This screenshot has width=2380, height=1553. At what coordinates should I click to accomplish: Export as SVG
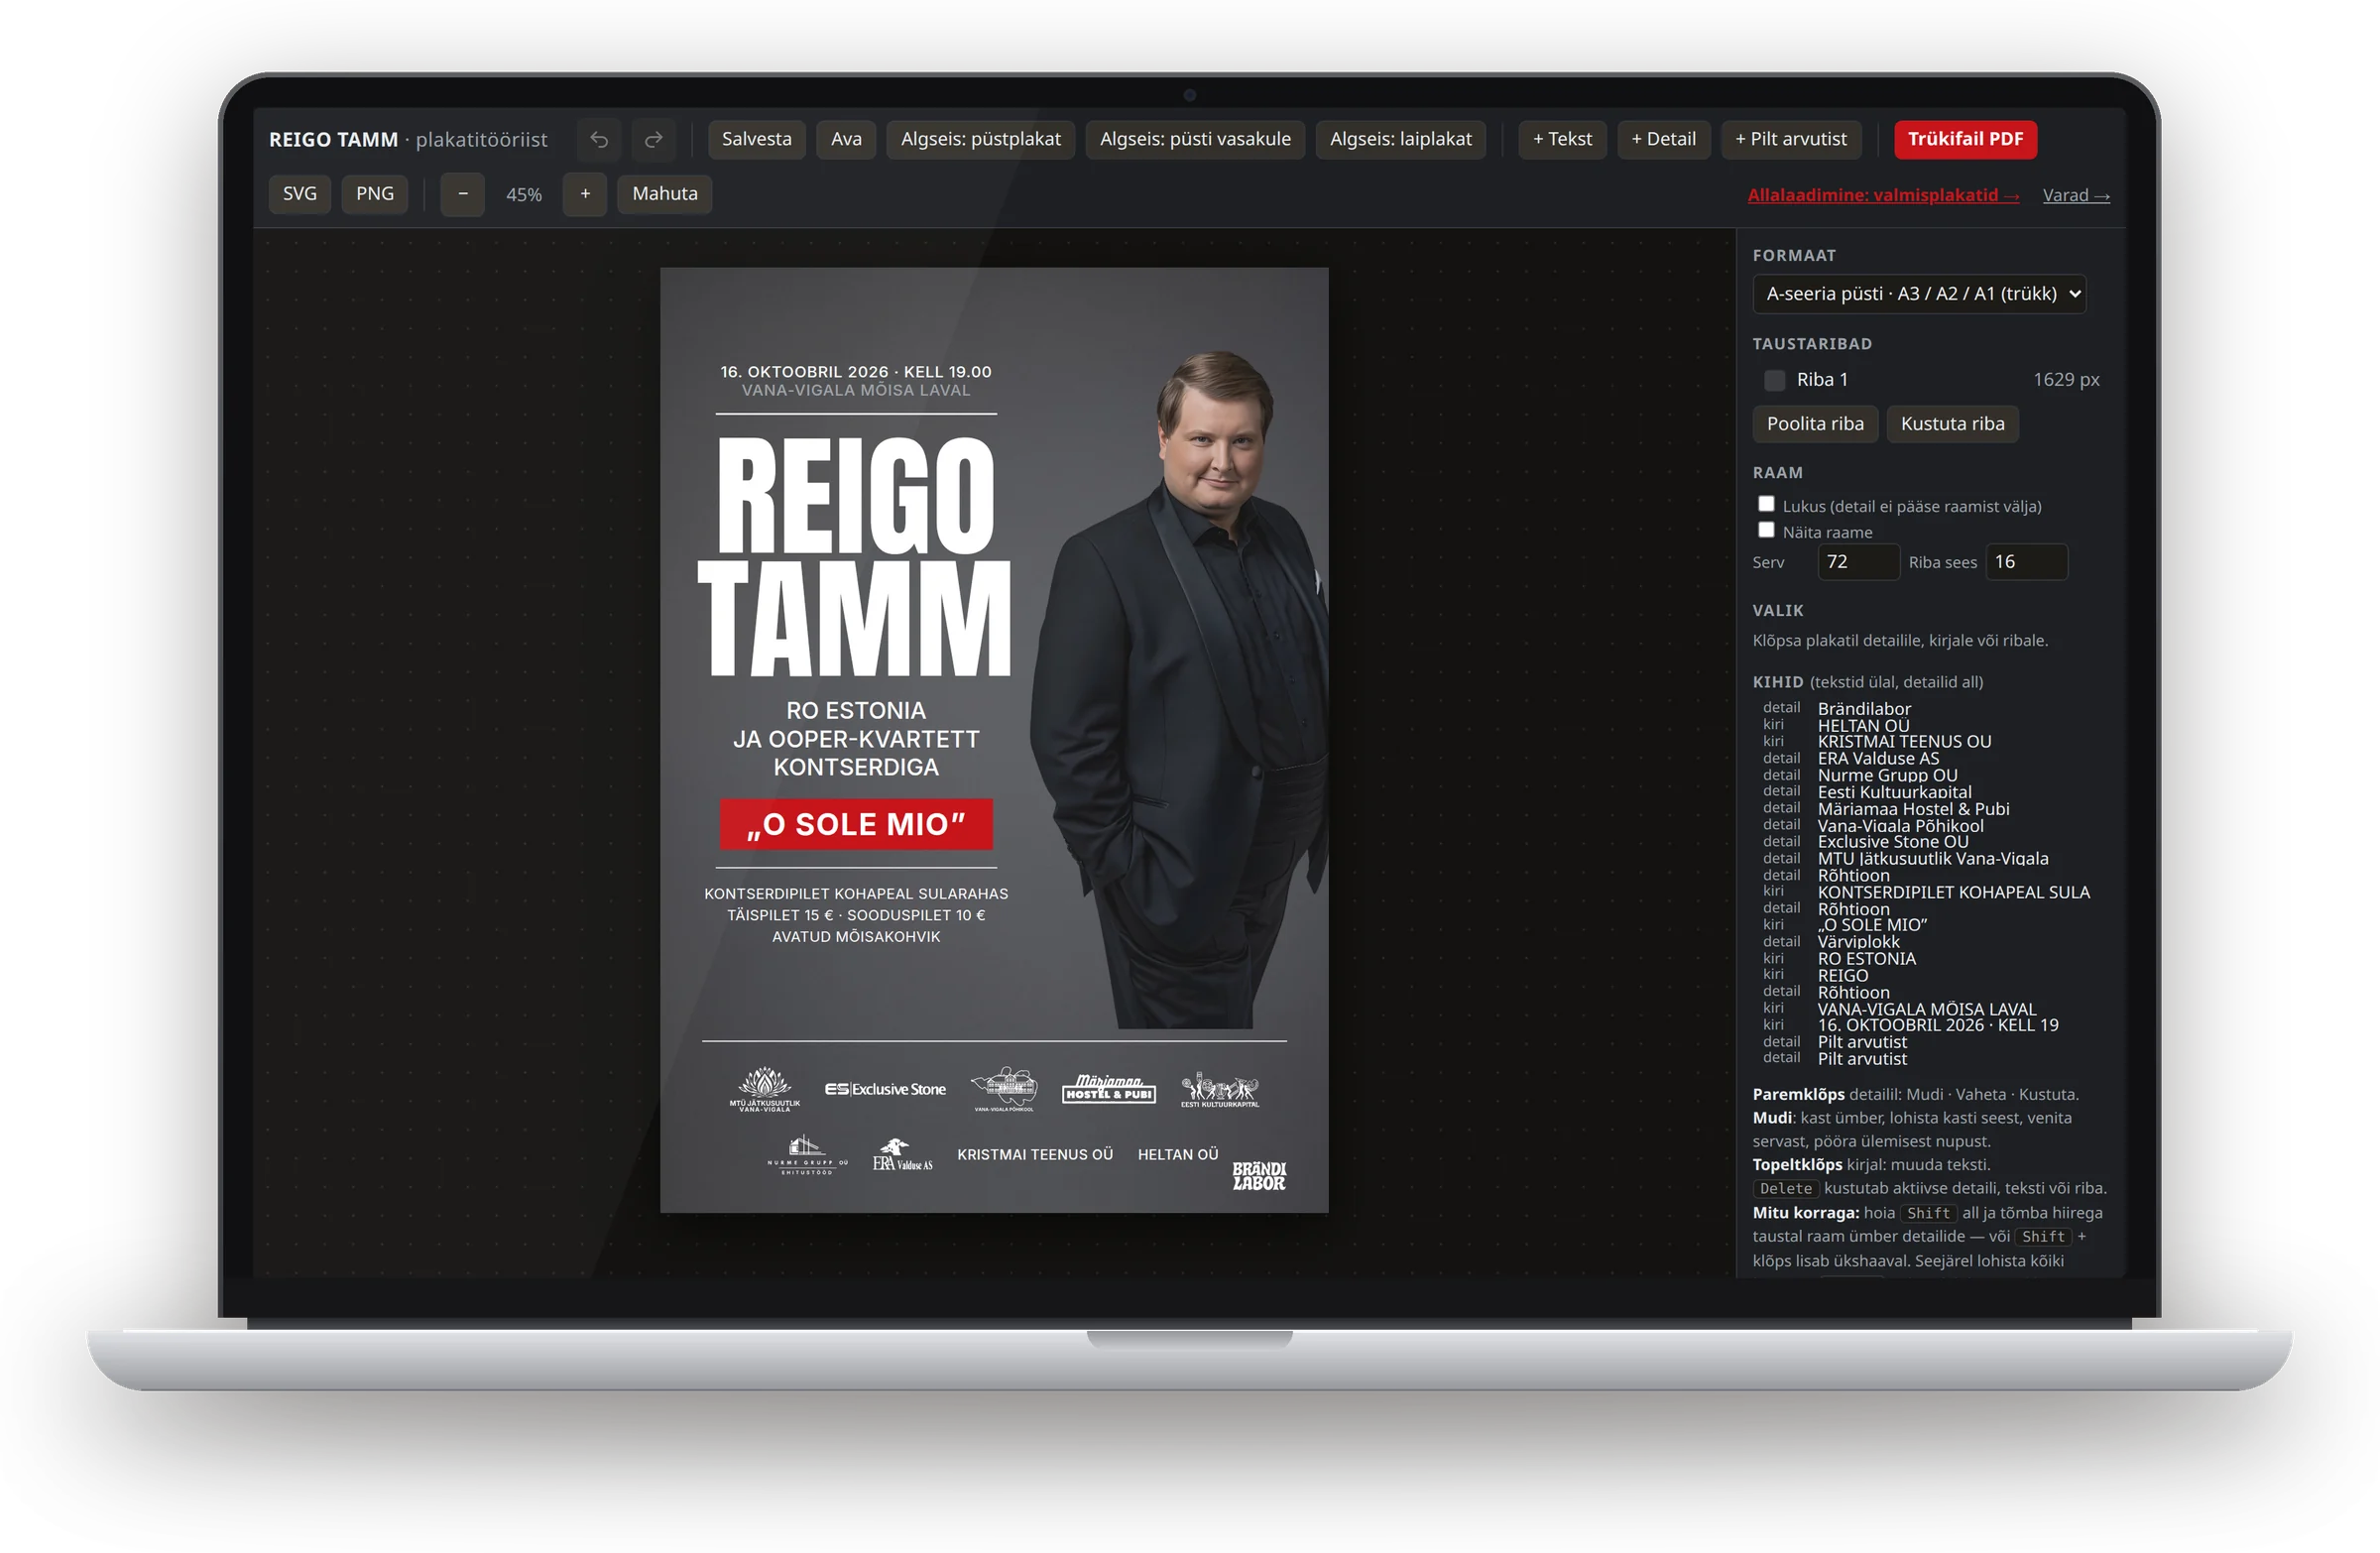(299, 194)
